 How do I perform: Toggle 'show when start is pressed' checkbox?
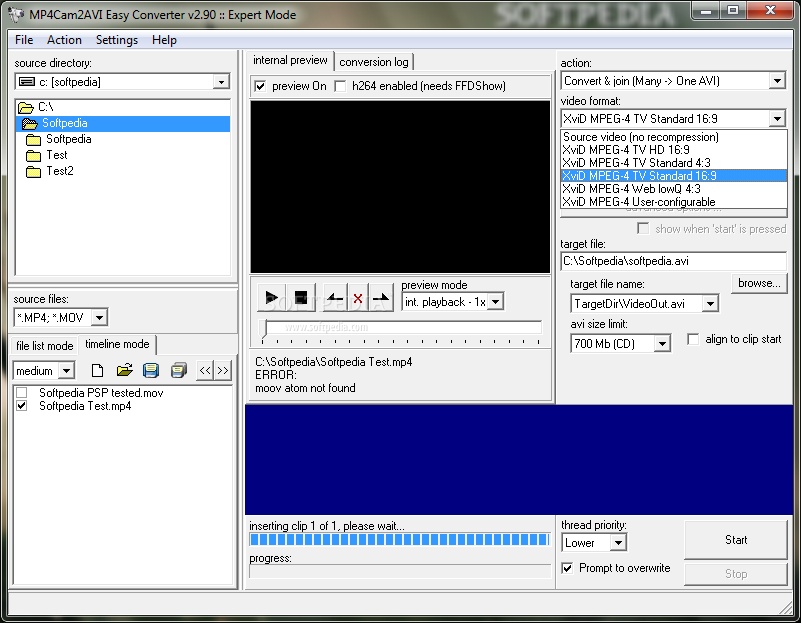pyautogui.click(x=643, y=228)
